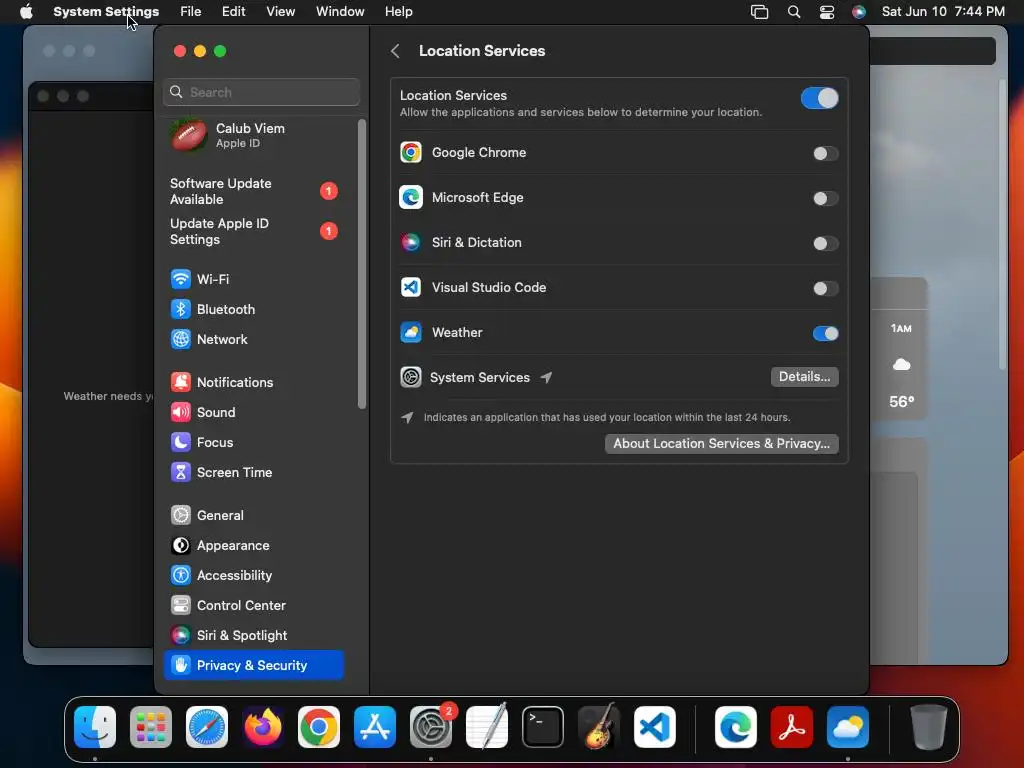This screenshot has height=768, width=1024.
Task: Open Update Apple ID Settings item
Action: tap(253, 231)
